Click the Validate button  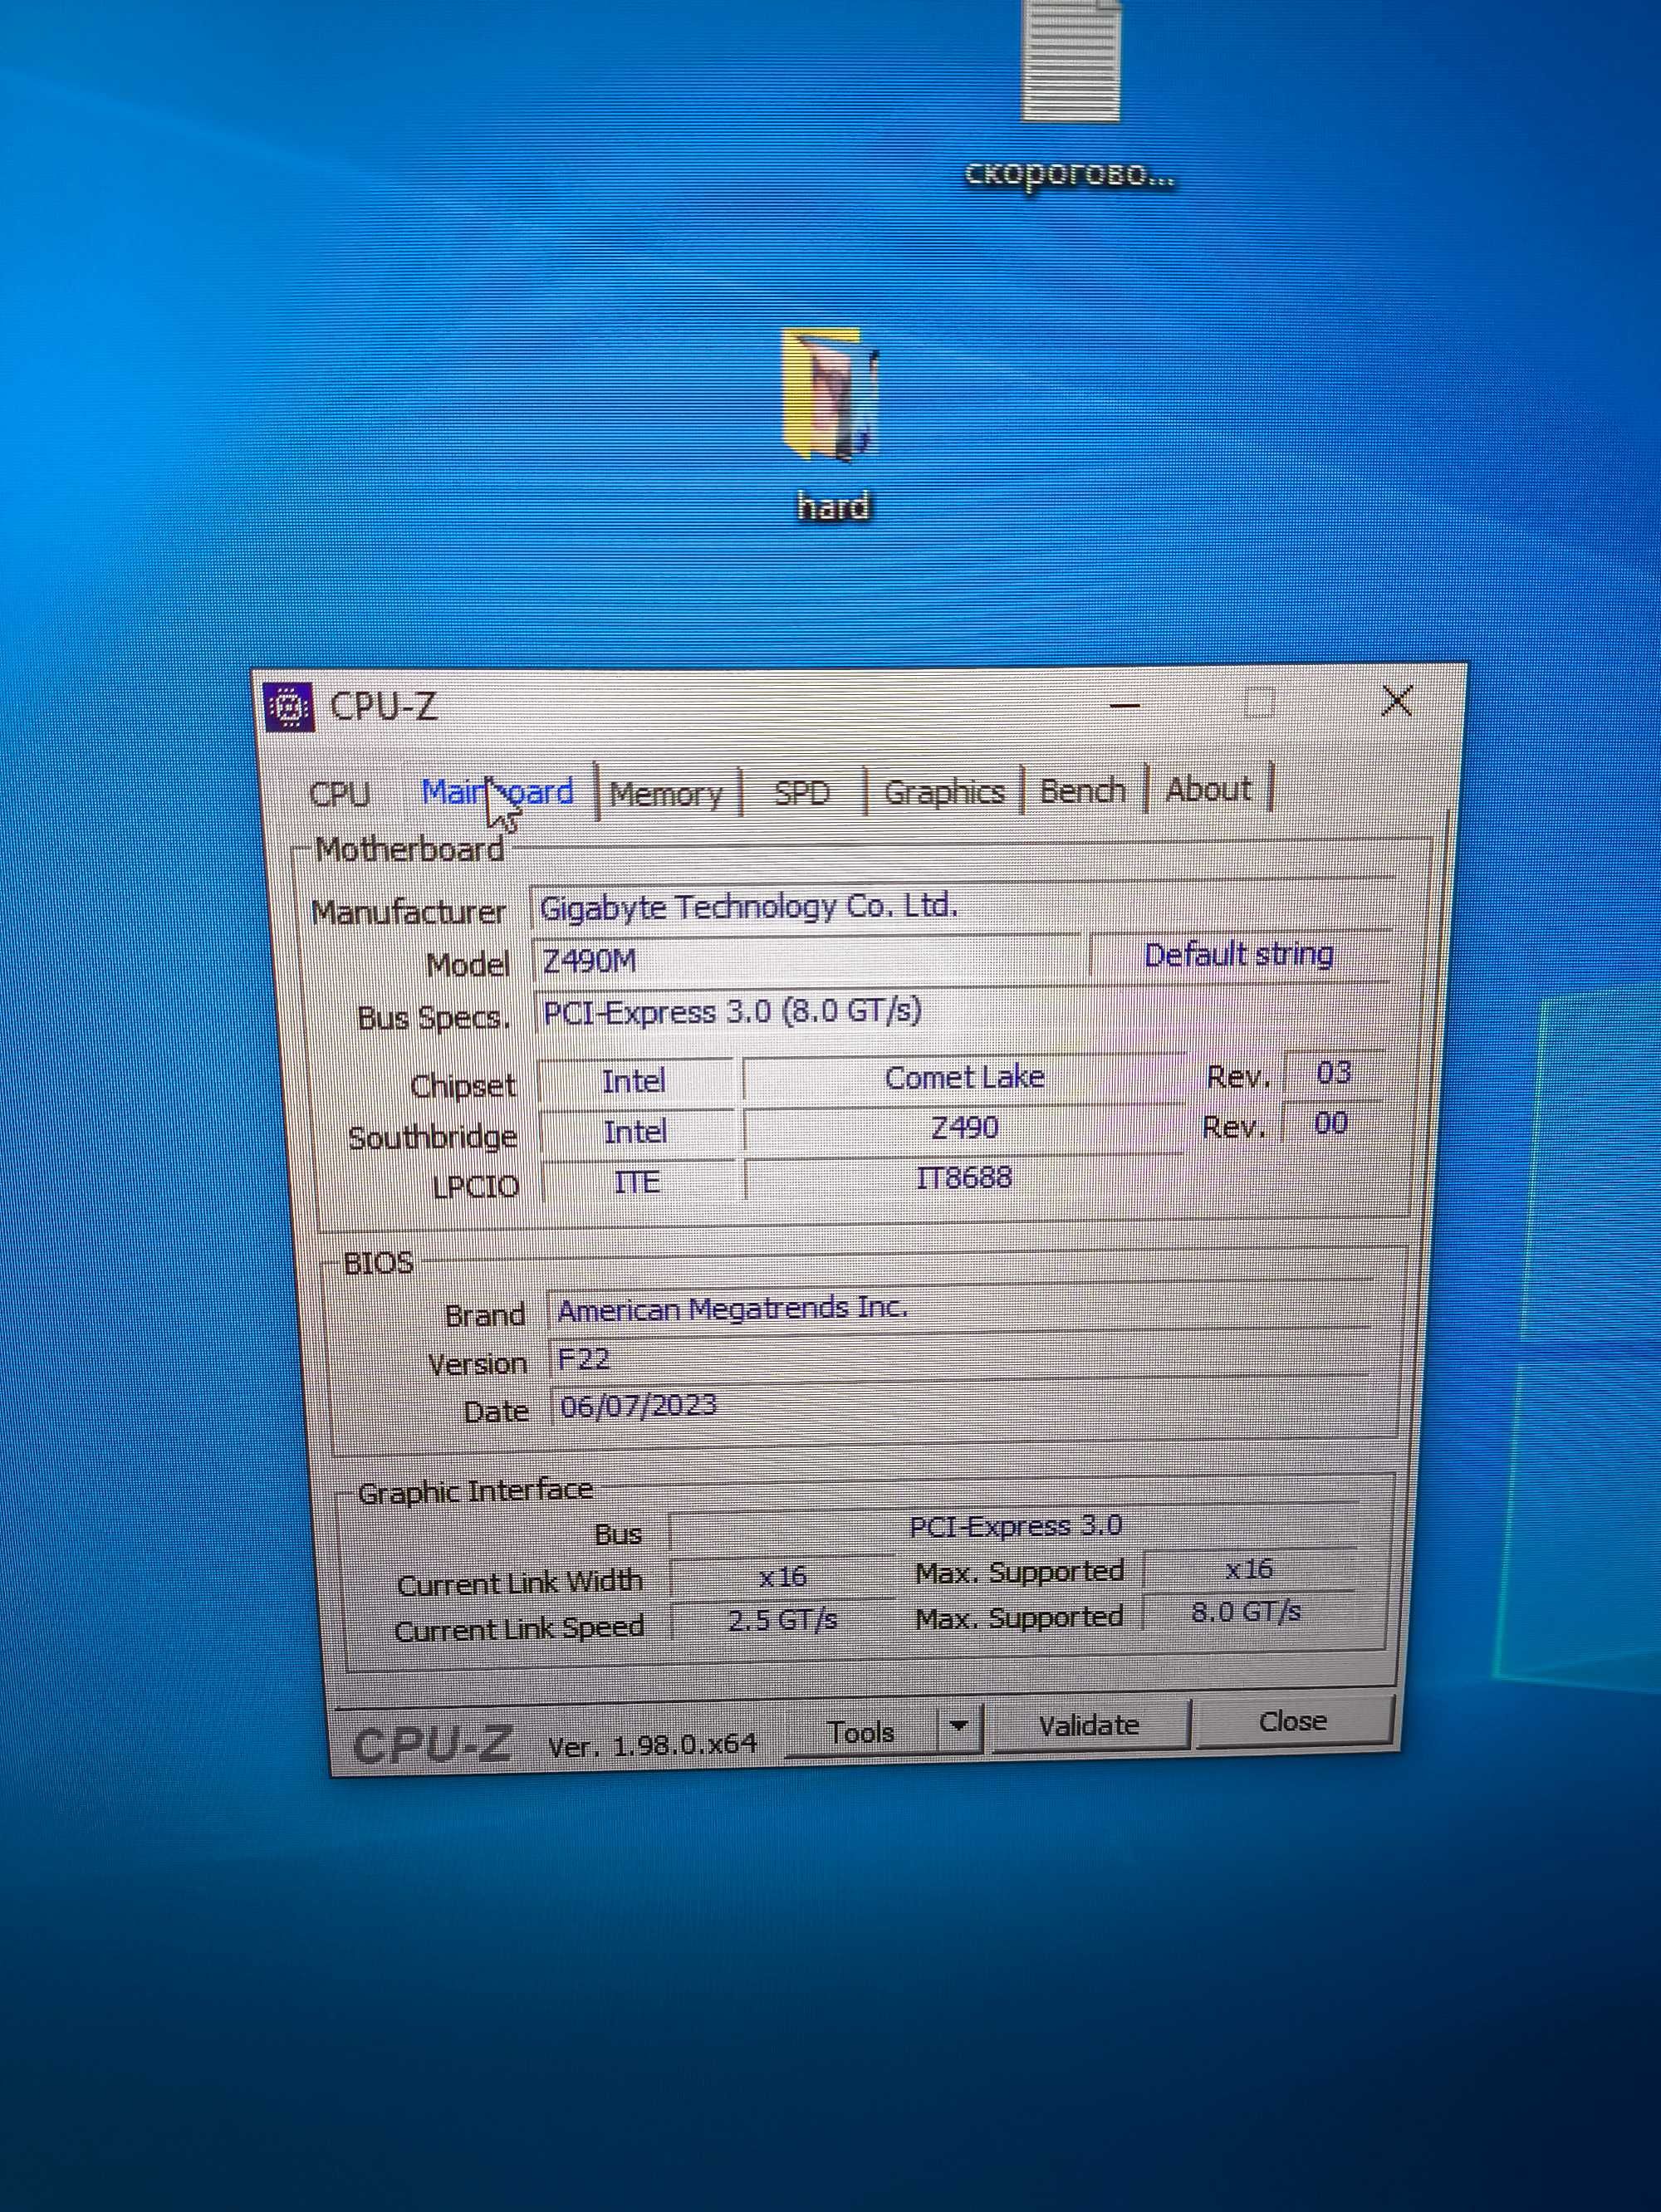pyautogui.click(x=1089, y=1726)
